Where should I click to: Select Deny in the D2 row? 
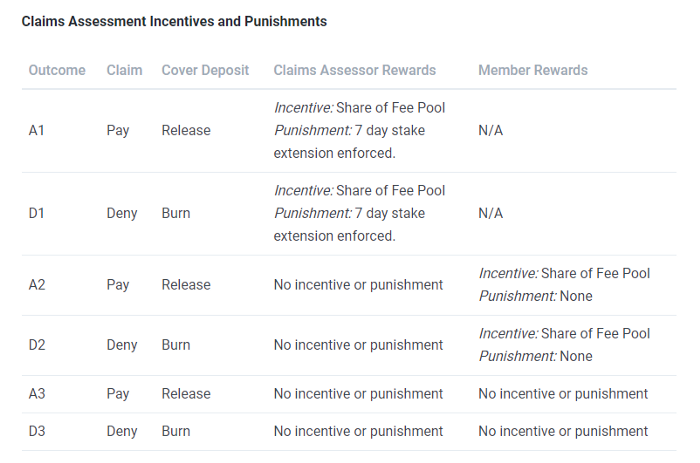[x=122, y=345]
